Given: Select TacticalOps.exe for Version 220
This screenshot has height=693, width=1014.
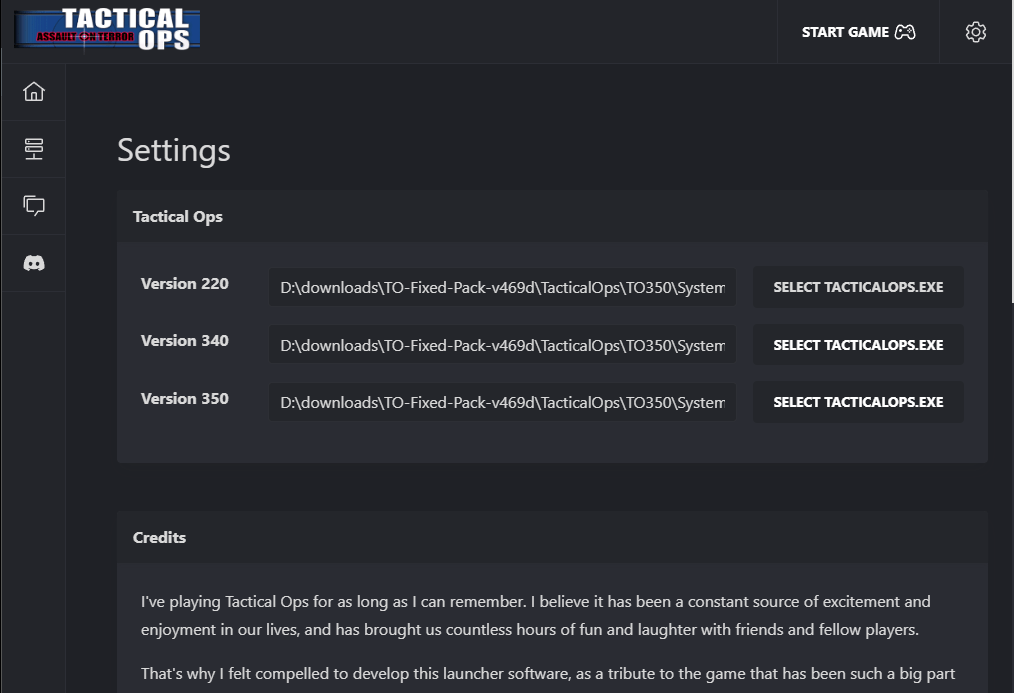Looking at the screenshot, I should point(858,288).
